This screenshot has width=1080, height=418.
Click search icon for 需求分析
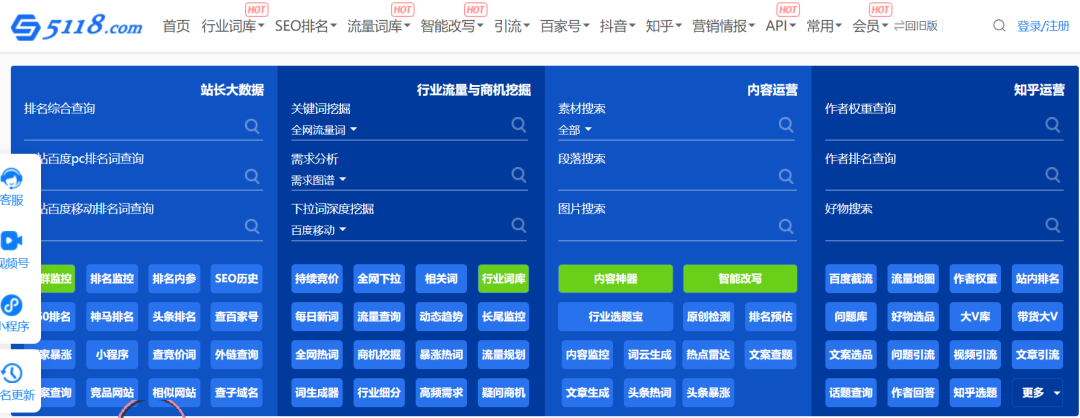pos(519,175)
